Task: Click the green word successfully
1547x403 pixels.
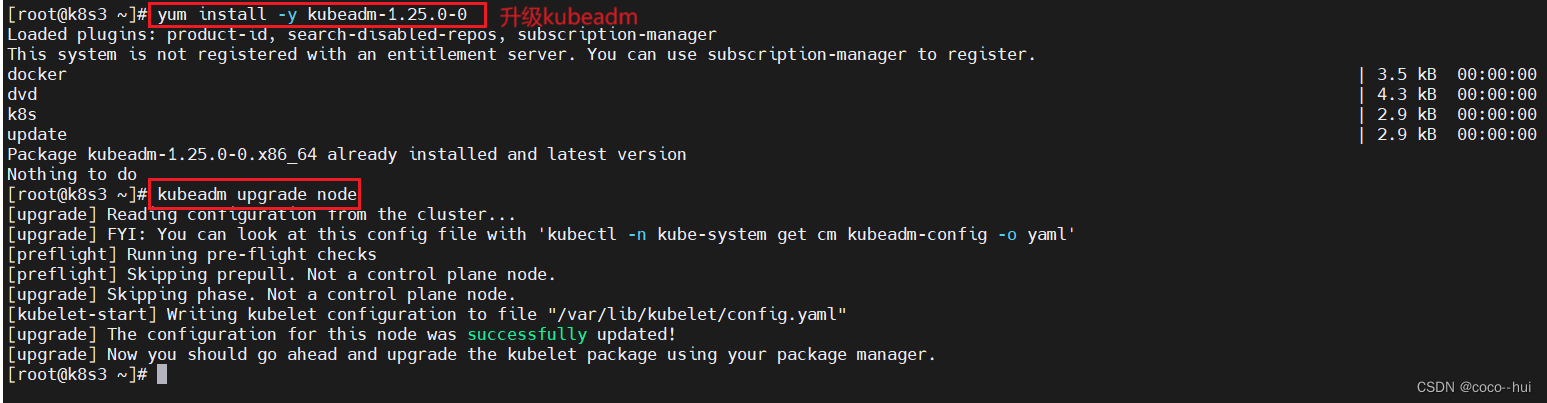Action: click(527, 334)
